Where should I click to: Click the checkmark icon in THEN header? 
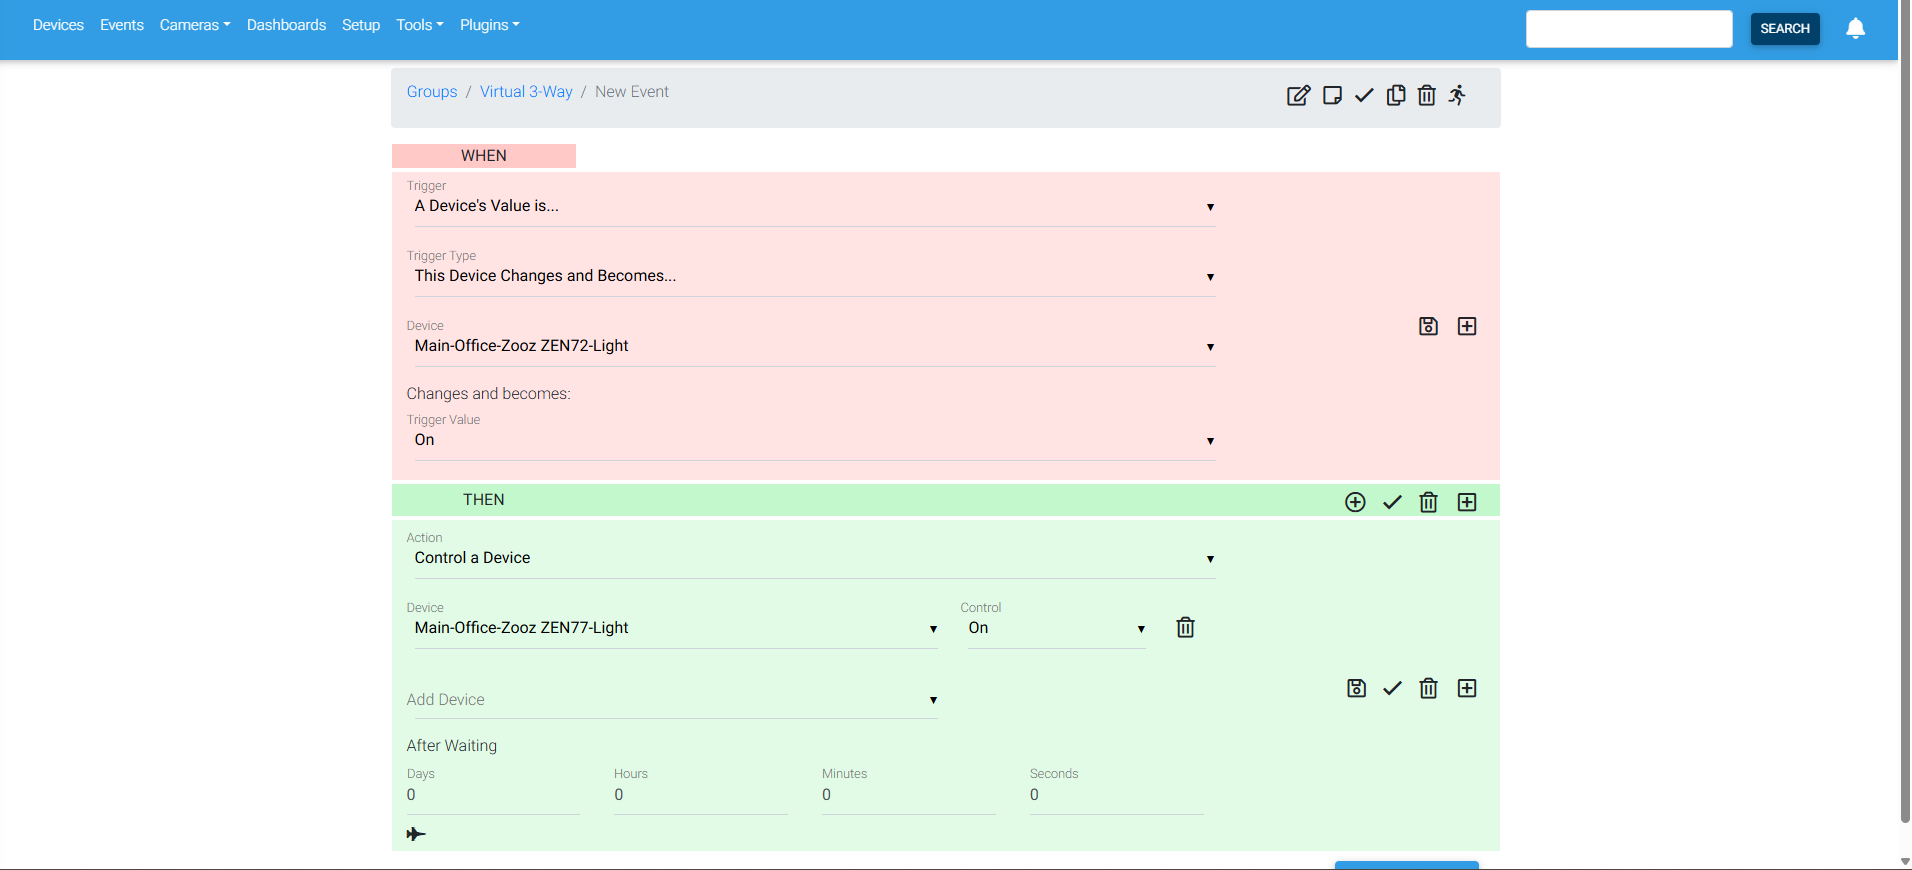tap(1392, 502)
